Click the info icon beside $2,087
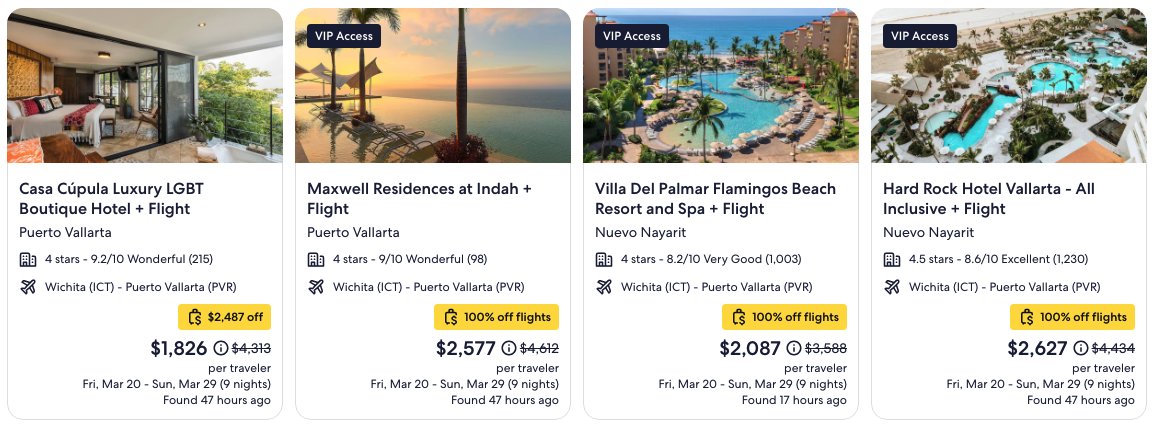 pos(793,348)
